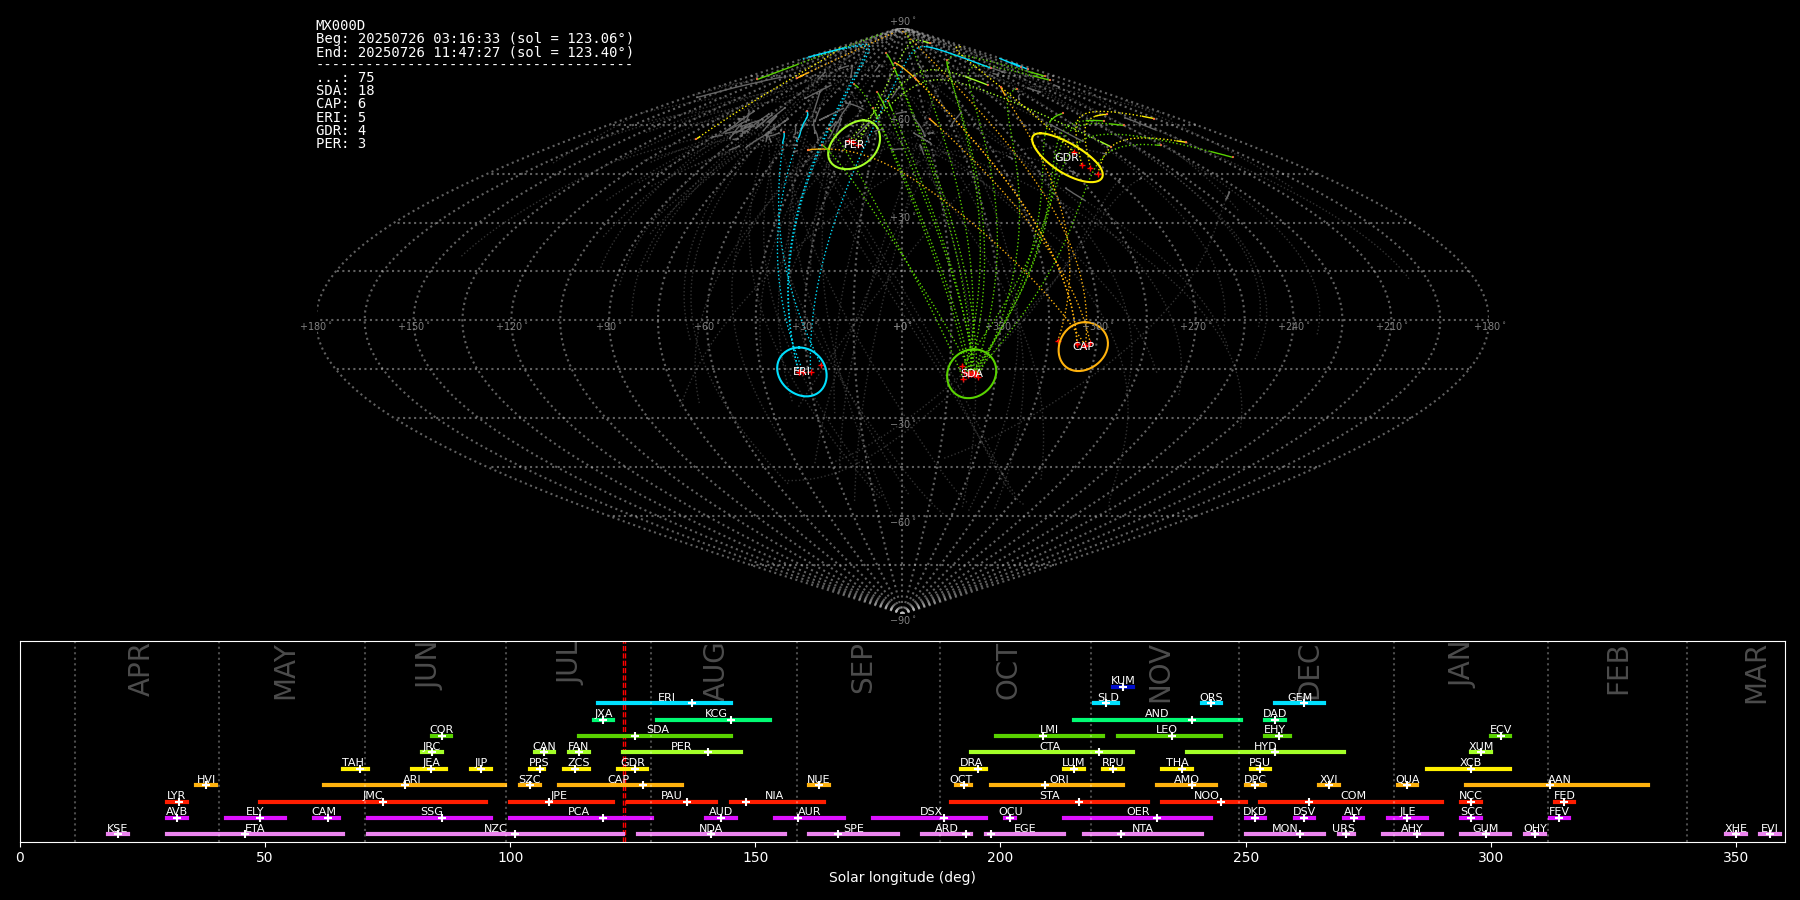Screen dimensions: 1800x900
Task: Click the NIA shower bar in the timeline
Action: 777,802
